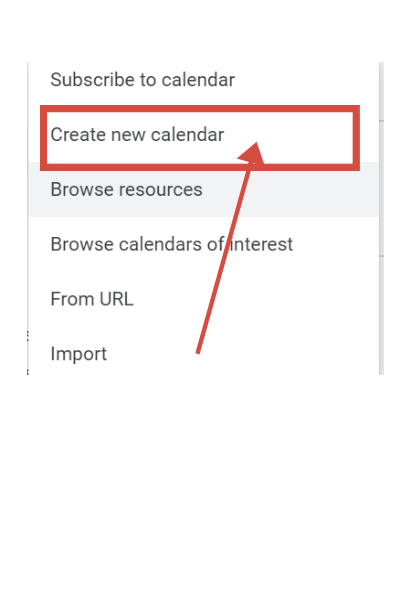This screenshot has height=600, width=400.
Task: Select Subscribe to calendar menu option
Action: pos(142,80)
